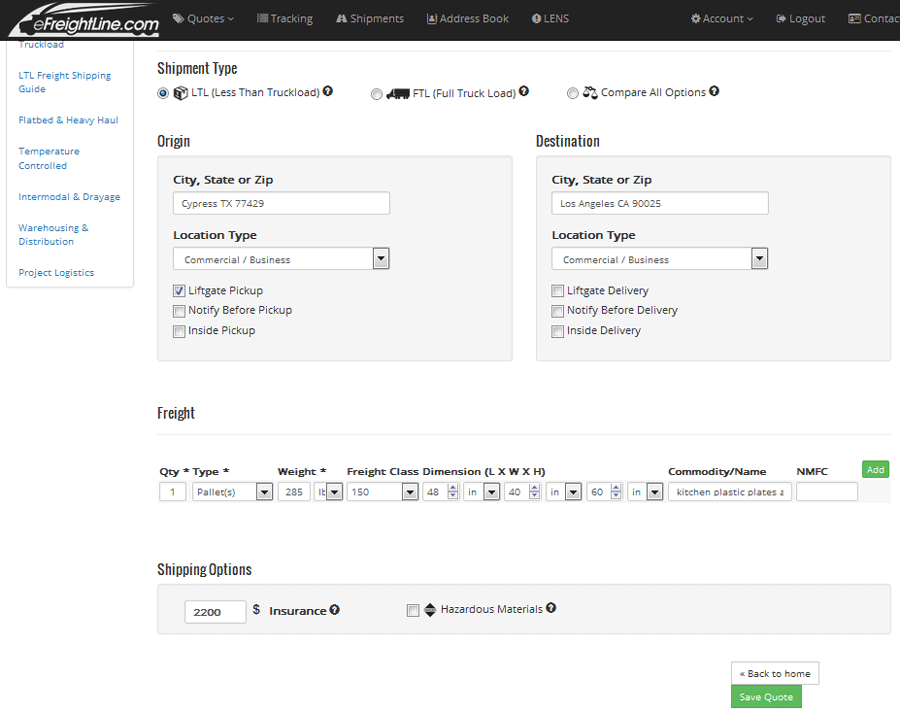Open Origin Location Type dropdown
Screen dimensions: 900x712
281,259
